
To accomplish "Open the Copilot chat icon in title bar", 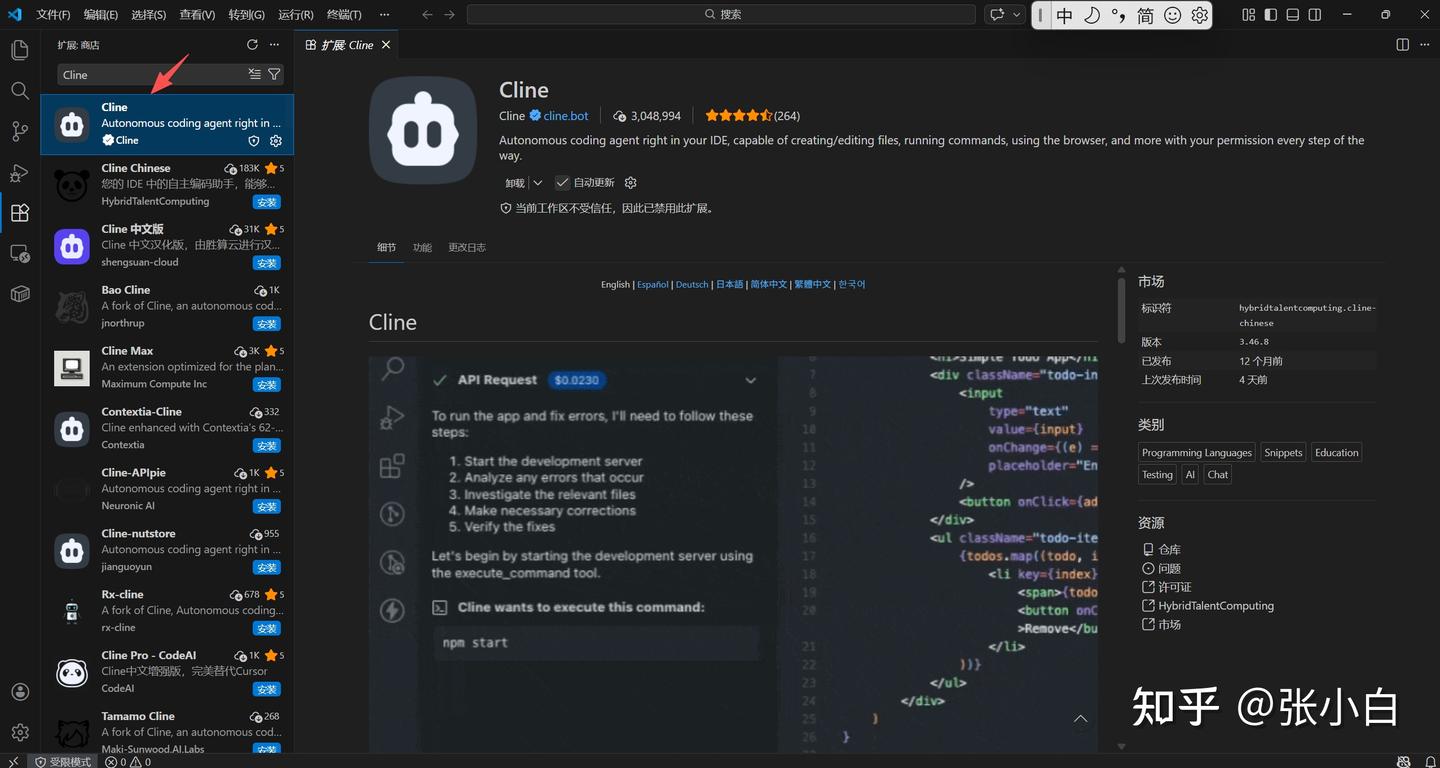I will click(997, 15).
